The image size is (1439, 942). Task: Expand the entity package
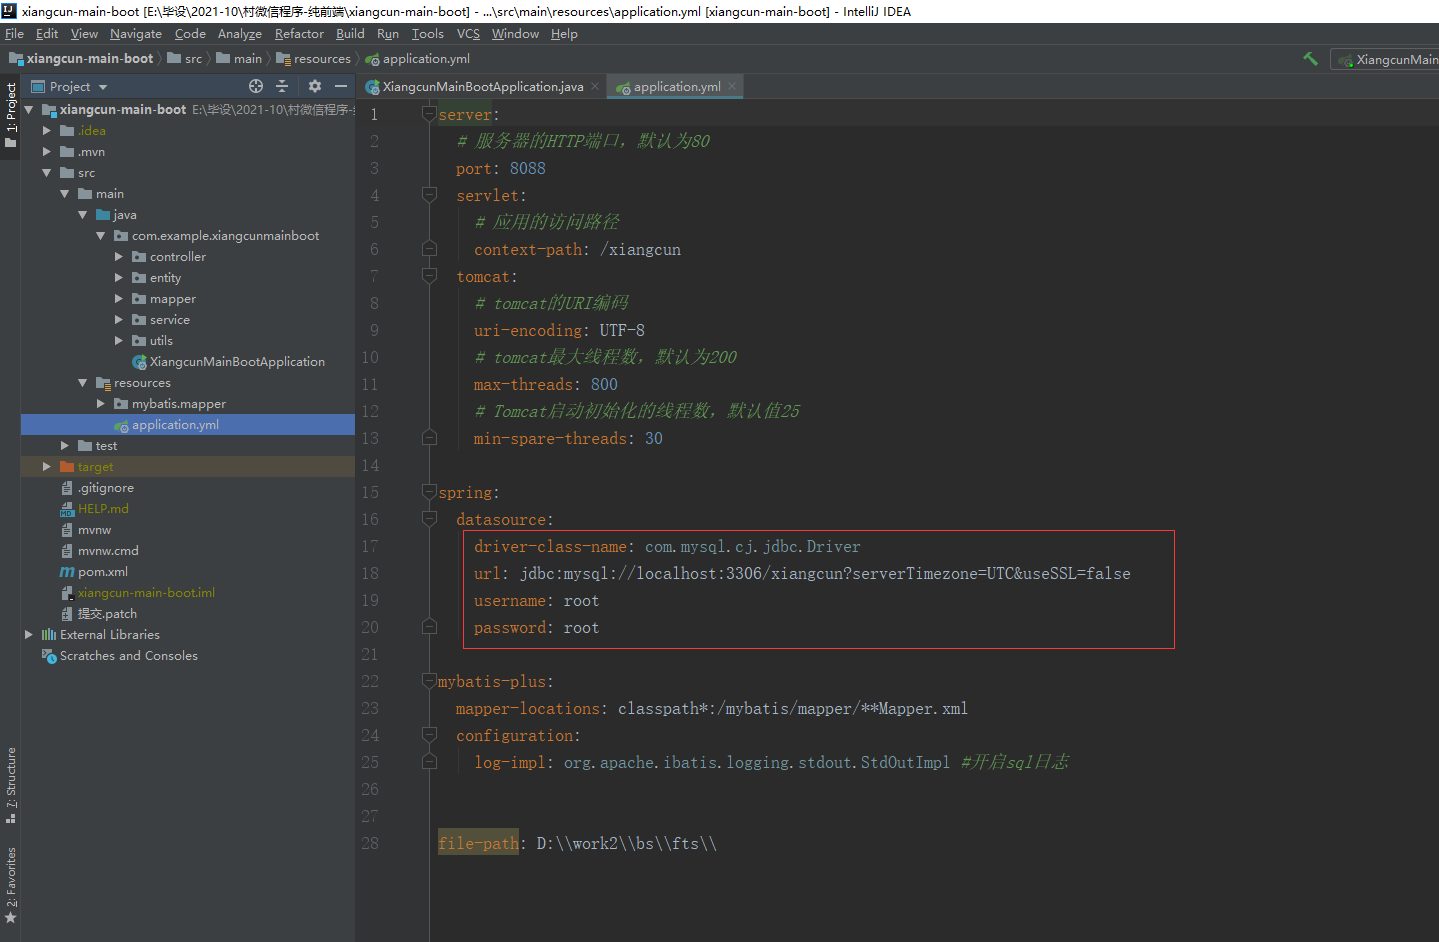point(119,278)
